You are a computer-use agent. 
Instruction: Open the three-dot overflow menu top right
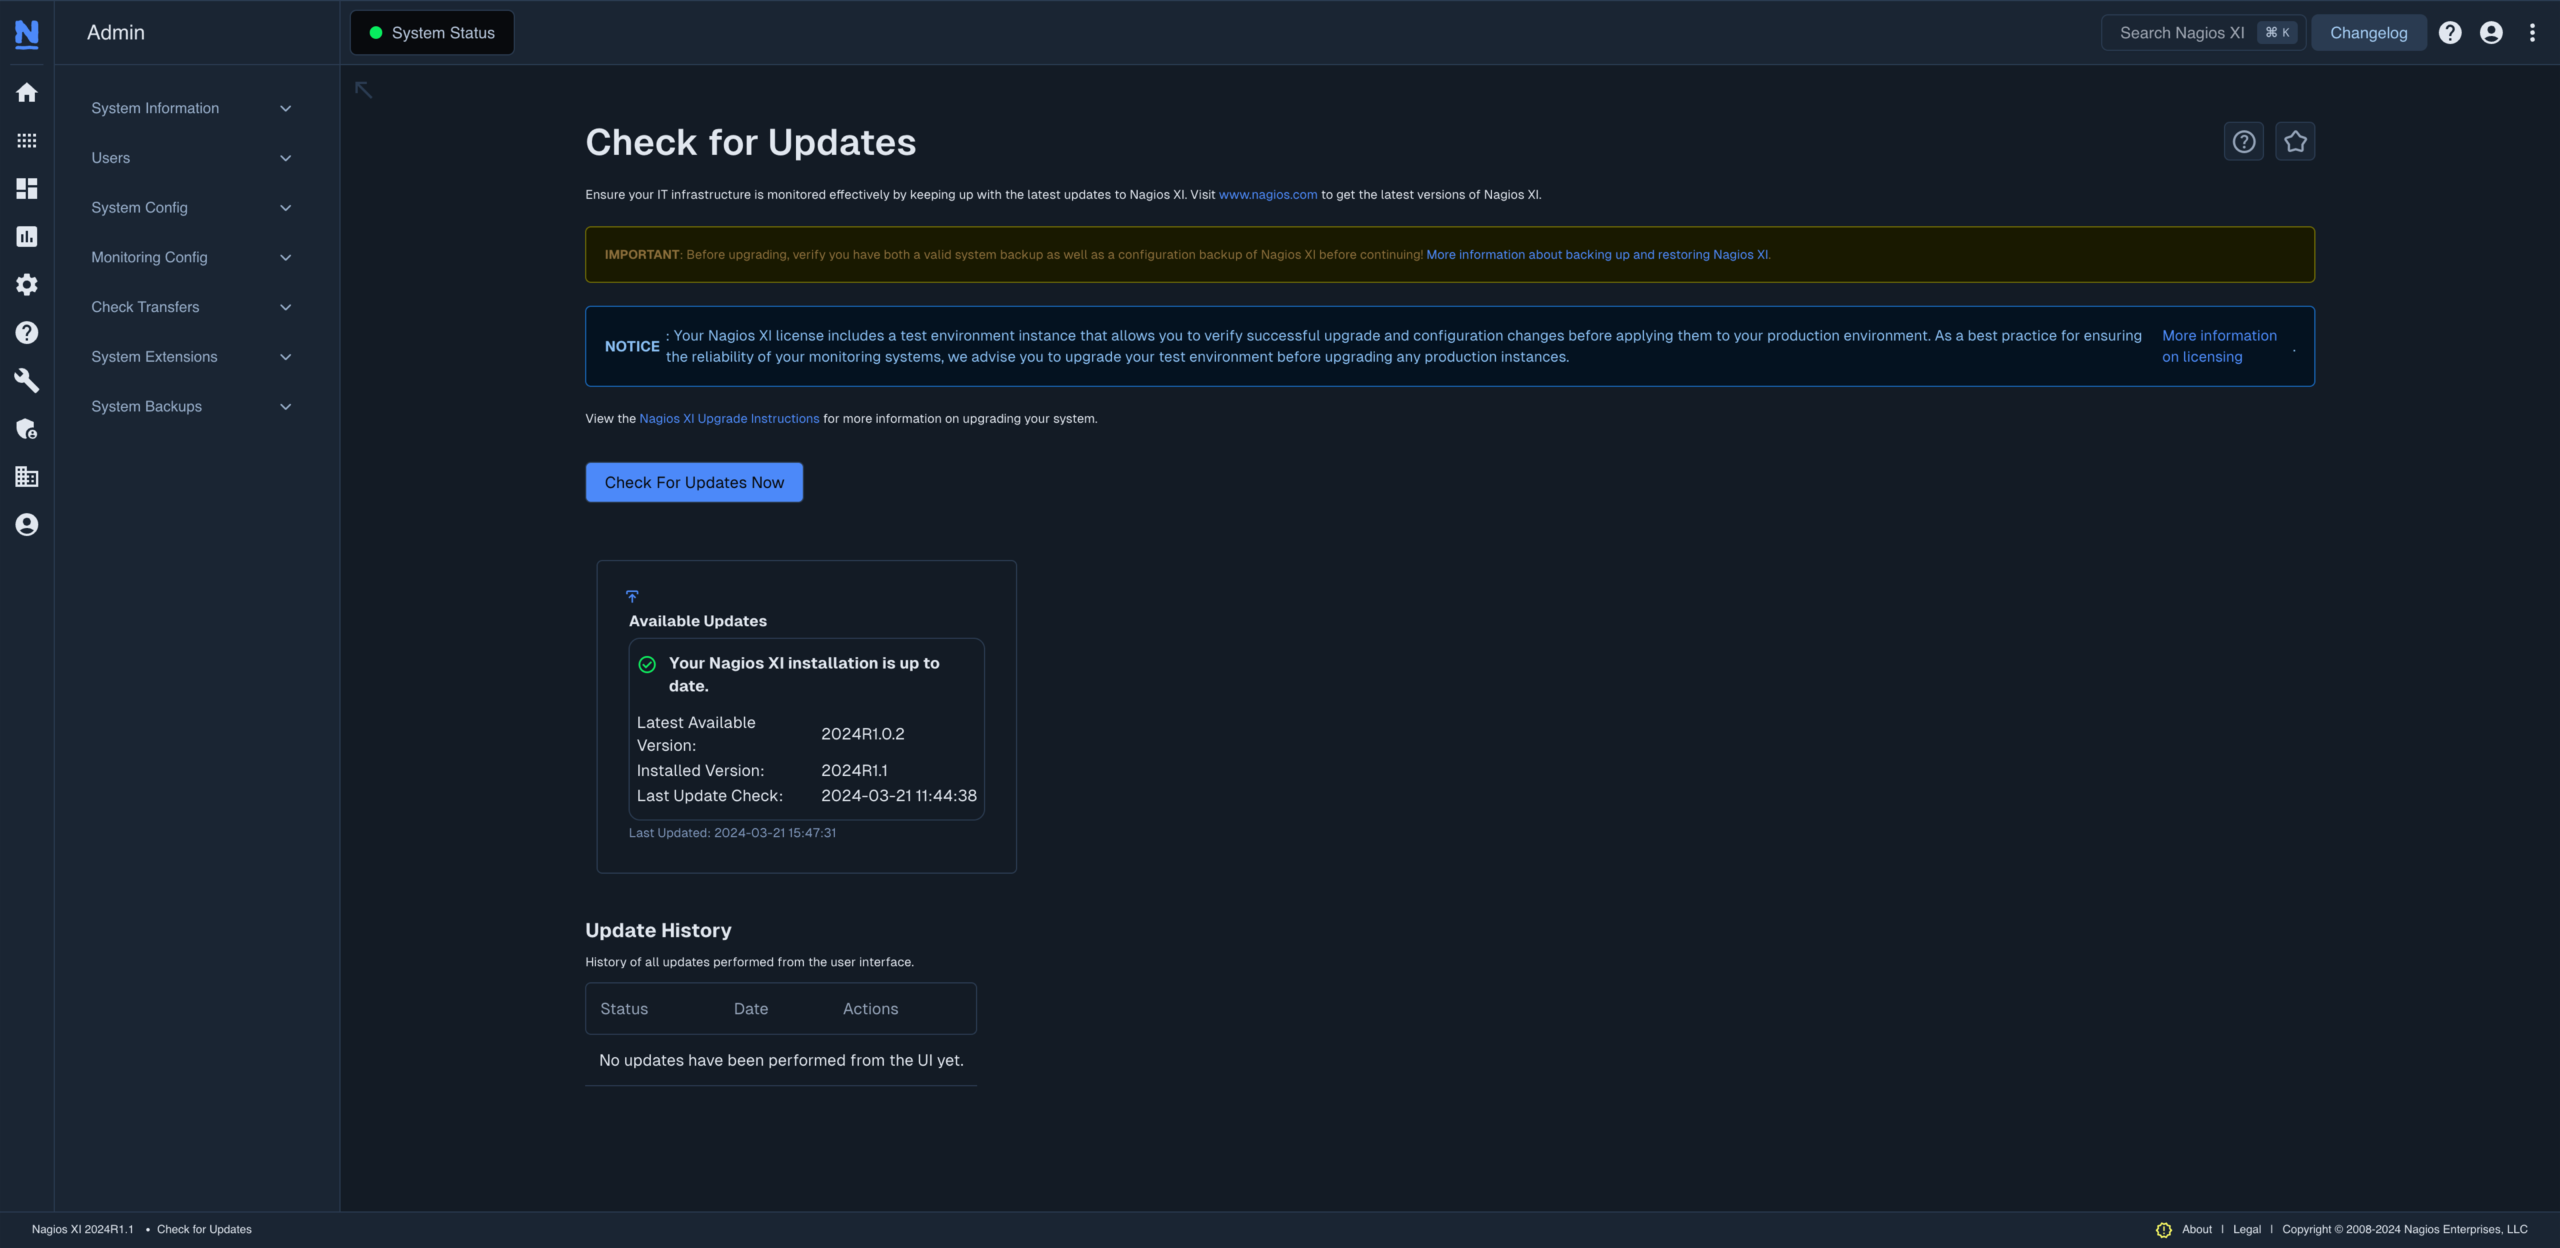(x=2533, y=32)
